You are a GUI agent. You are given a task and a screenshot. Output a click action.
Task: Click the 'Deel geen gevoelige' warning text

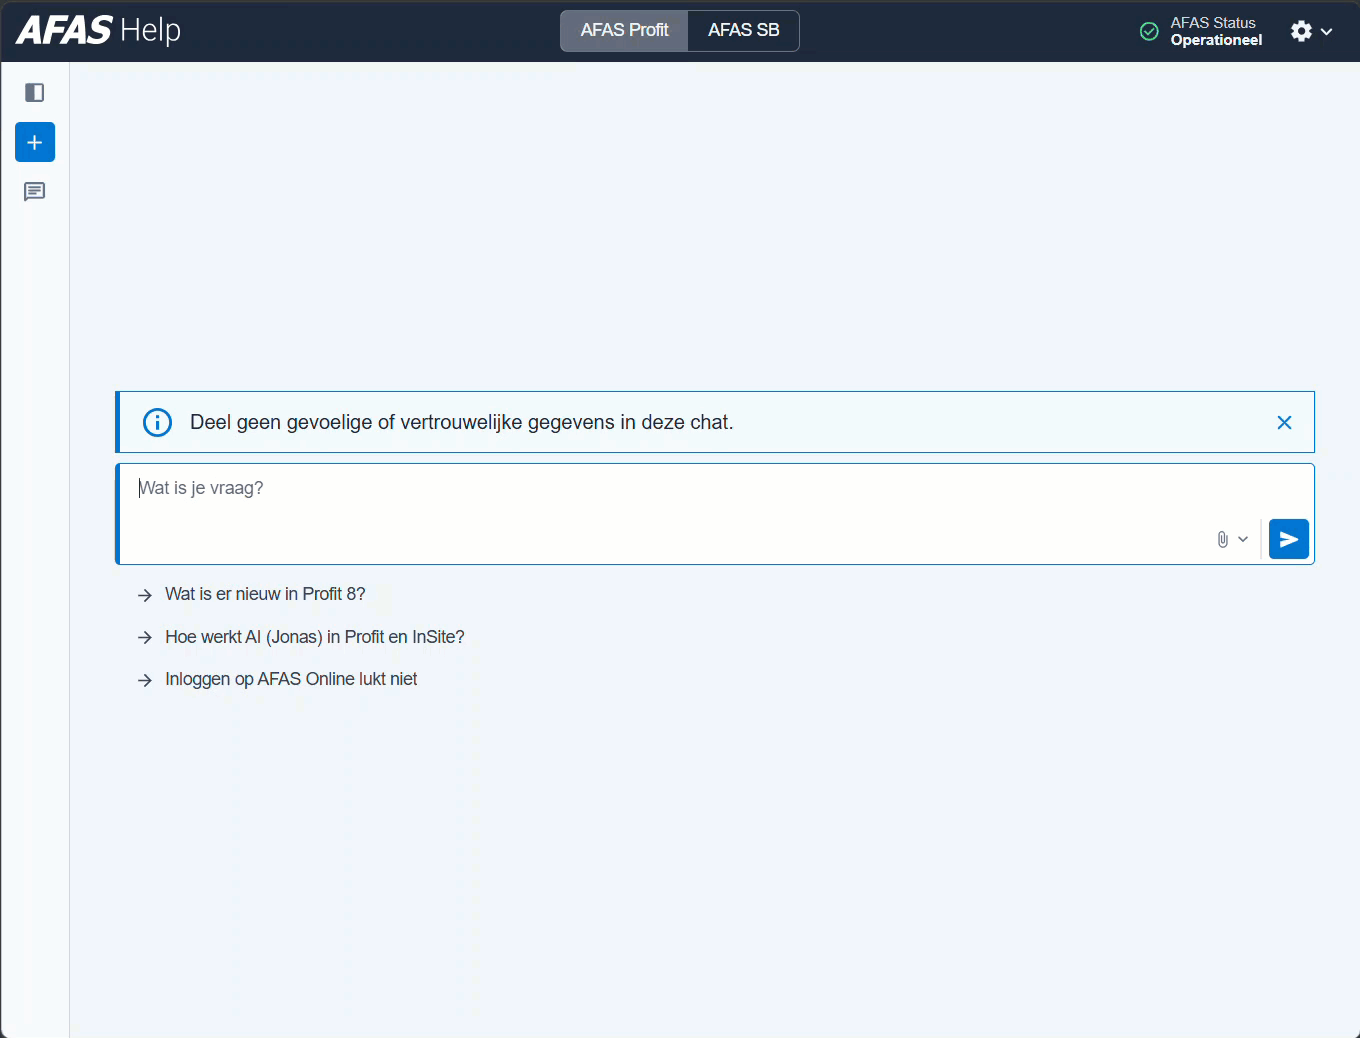coord(461,423)
